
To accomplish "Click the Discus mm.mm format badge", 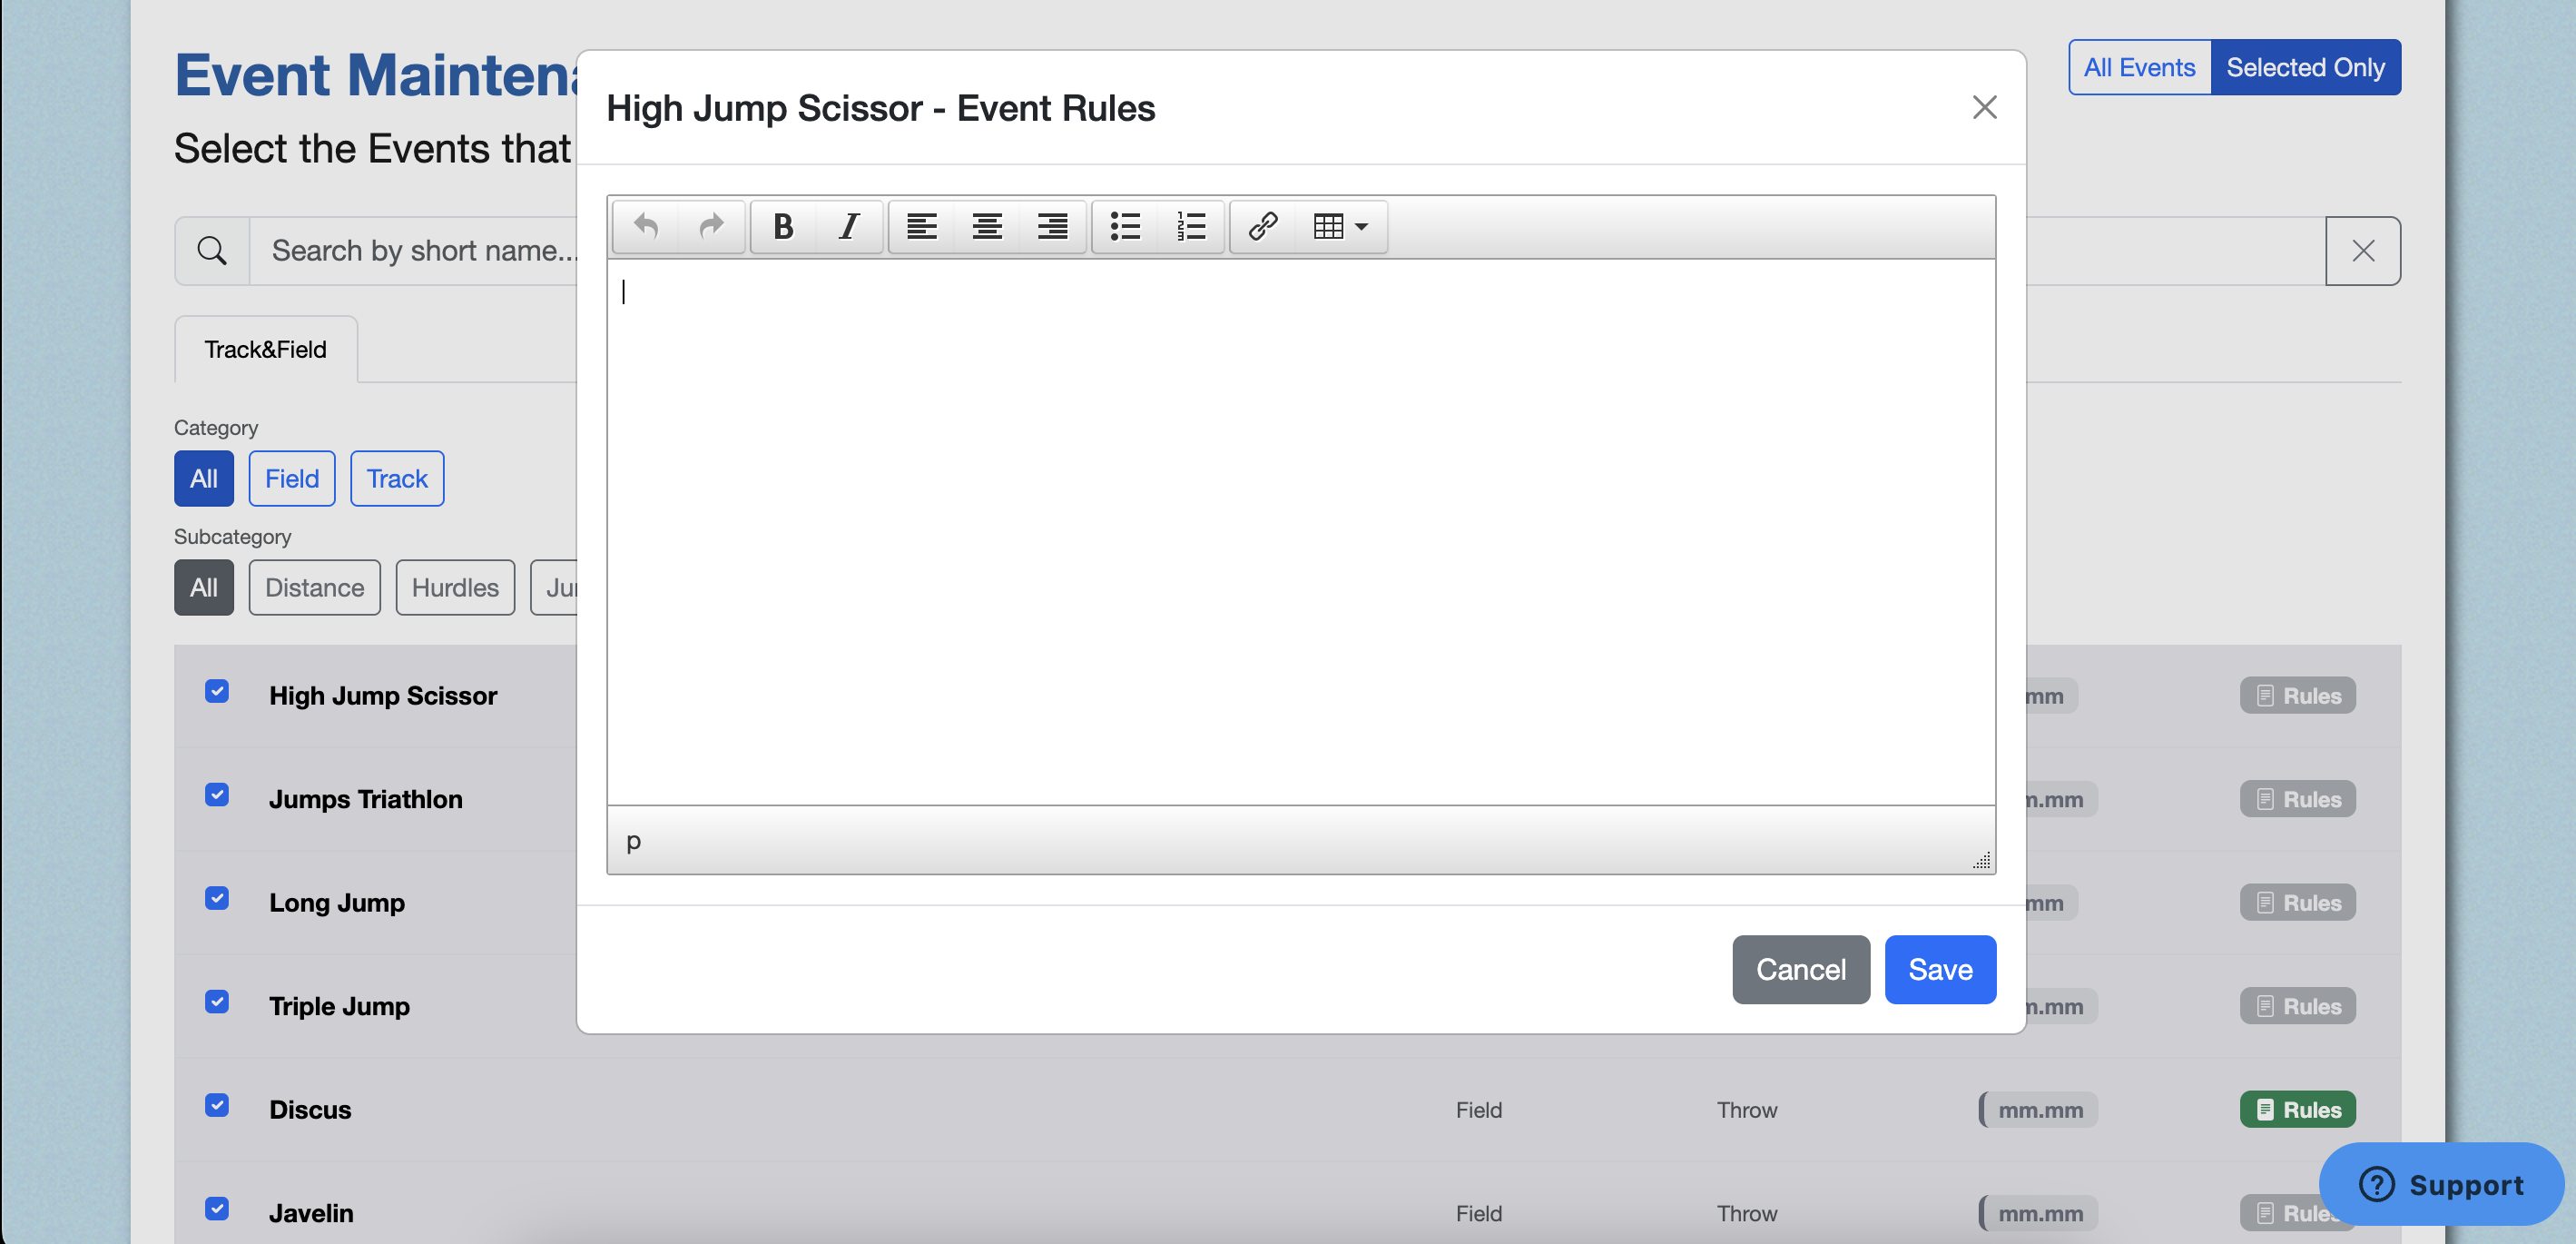I will point(2039,1110).
